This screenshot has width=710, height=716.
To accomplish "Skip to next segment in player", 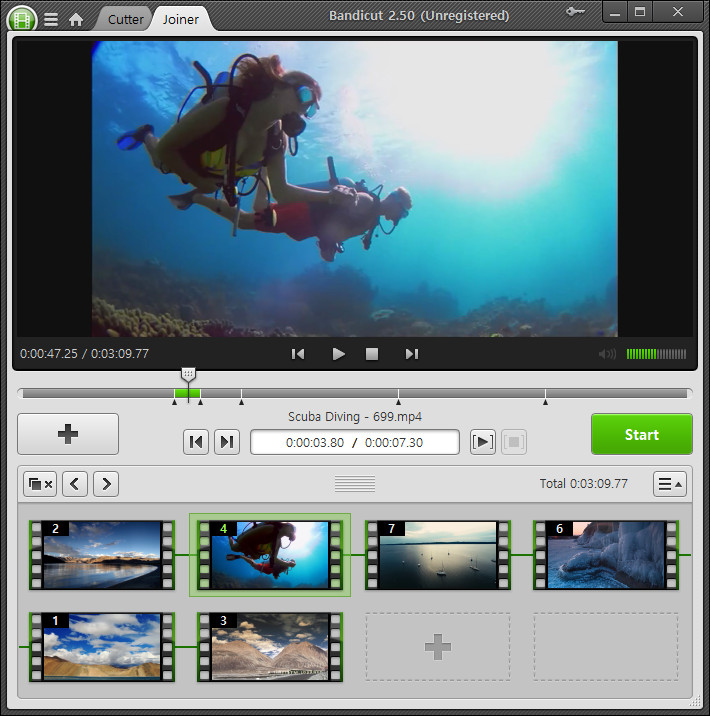I will (x=411, y=354).
